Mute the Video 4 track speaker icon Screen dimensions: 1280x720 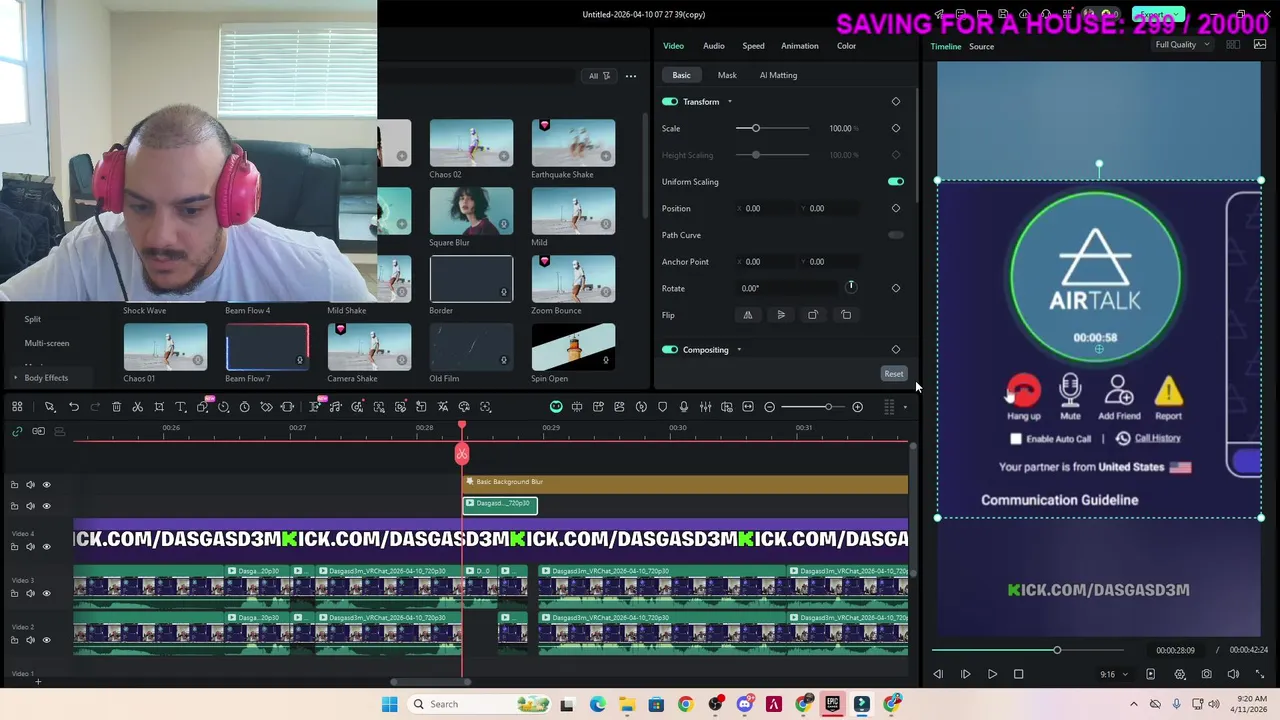[x=30, y=547]
